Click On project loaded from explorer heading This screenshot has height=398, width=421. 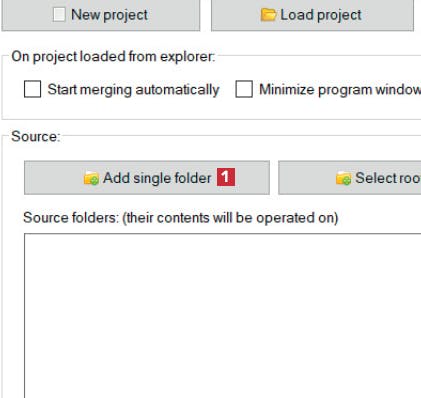[x=113, y=57]
